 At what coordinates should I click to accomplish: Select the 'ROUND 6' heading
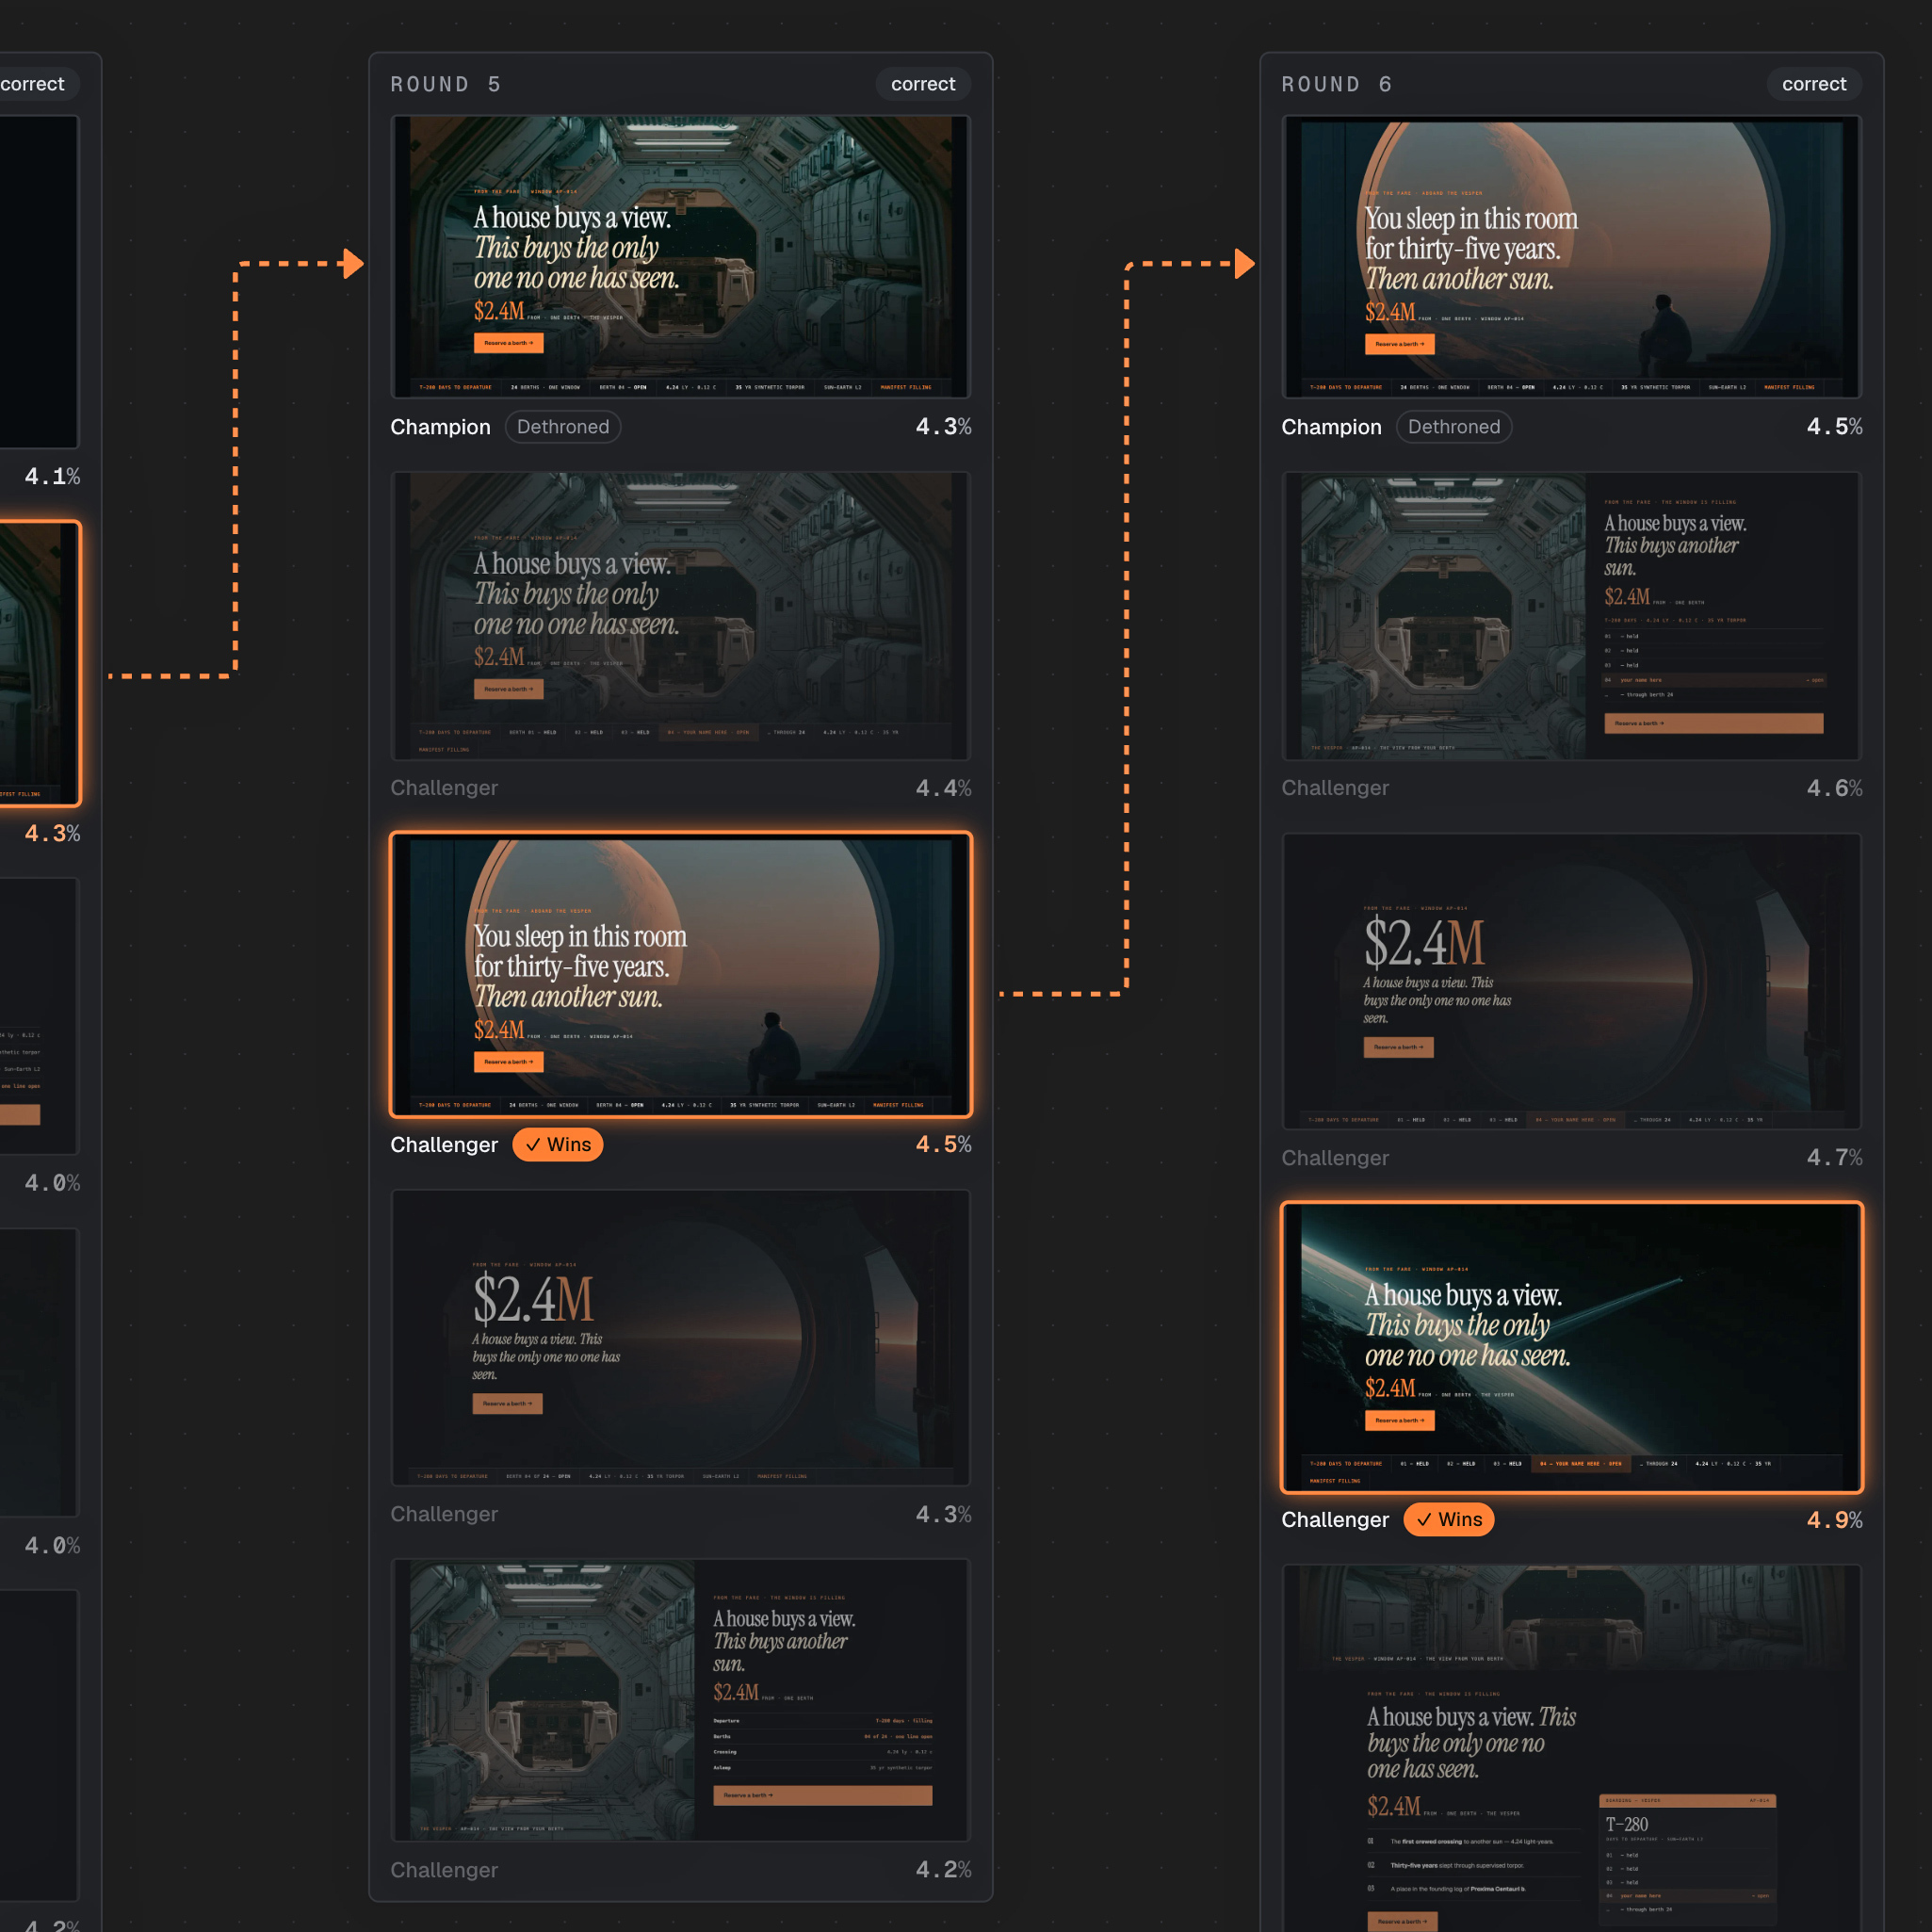click(1337, 84)
